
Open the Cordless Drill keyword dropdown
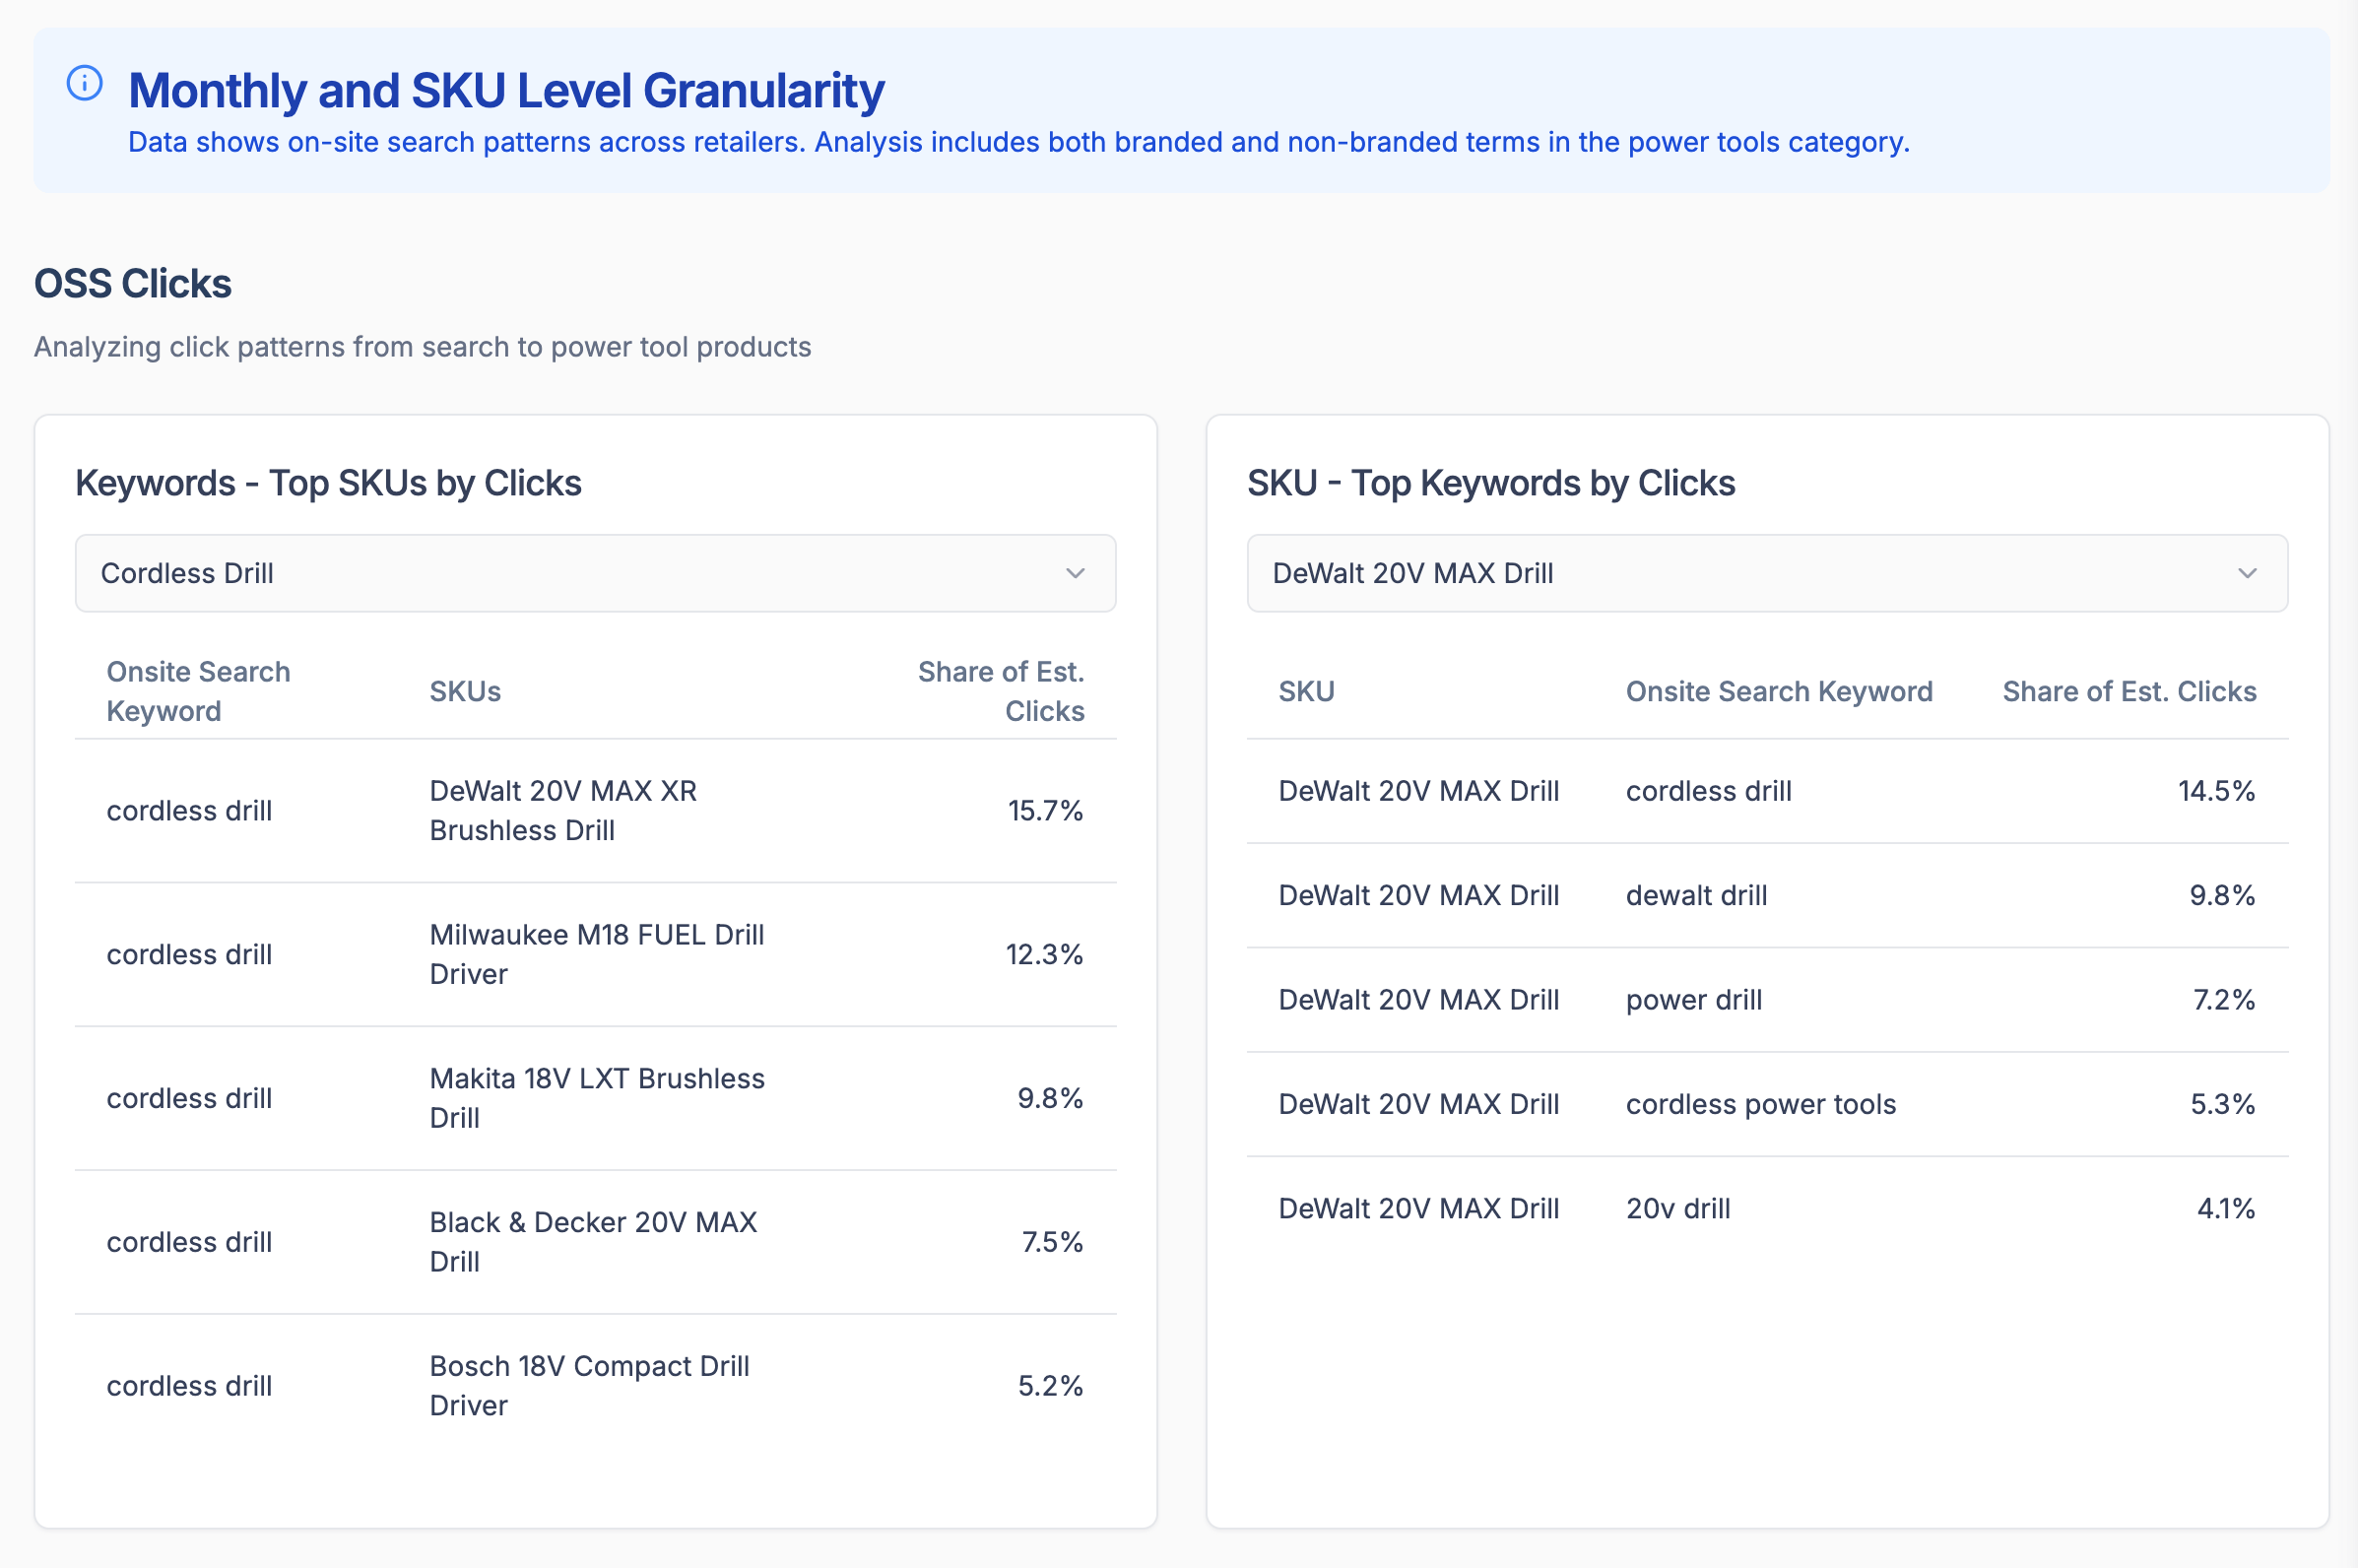pos(594,573)
